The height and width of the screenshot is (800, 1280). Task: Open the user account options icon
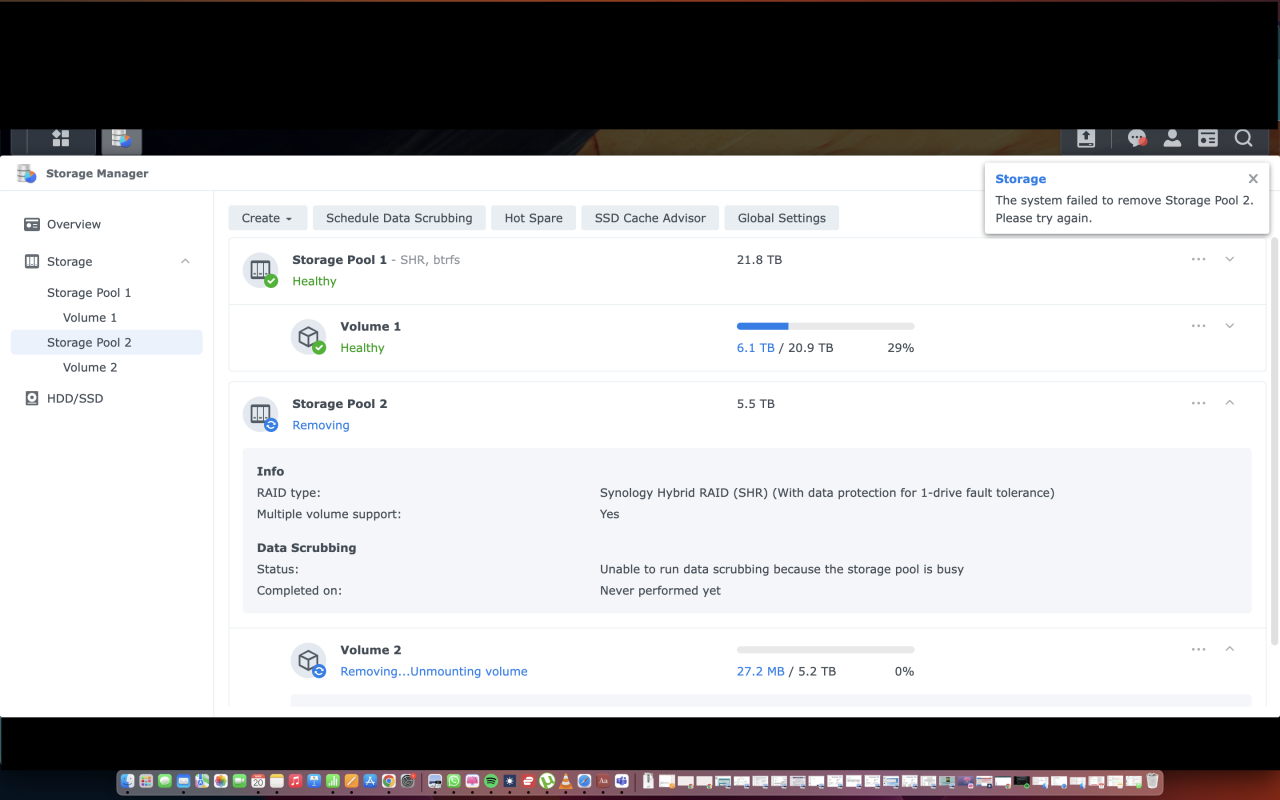click(1172, 139)
